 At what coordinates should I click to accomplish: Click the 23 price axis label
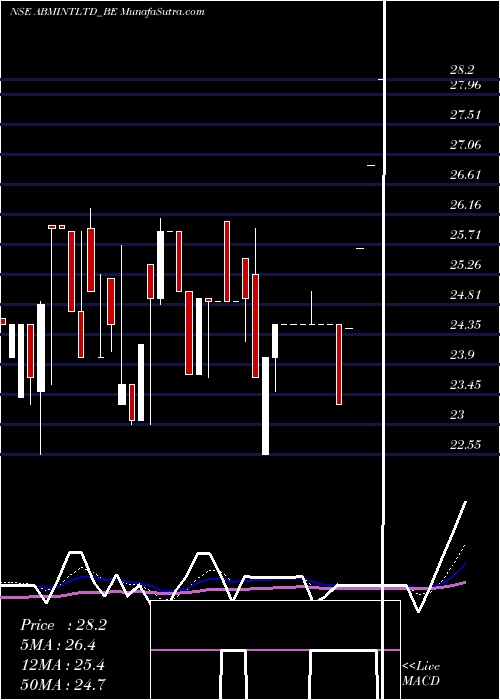pos(457,415)
